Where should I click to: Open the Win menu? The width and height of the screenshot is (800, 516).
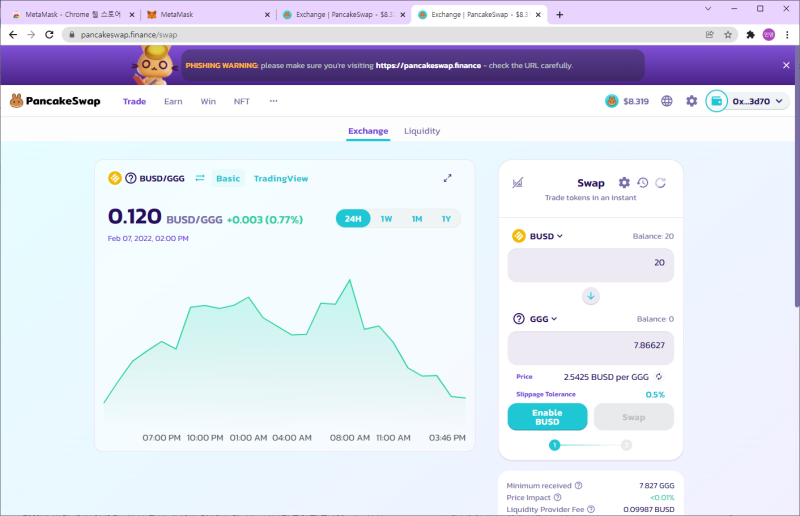click(208, 101)
